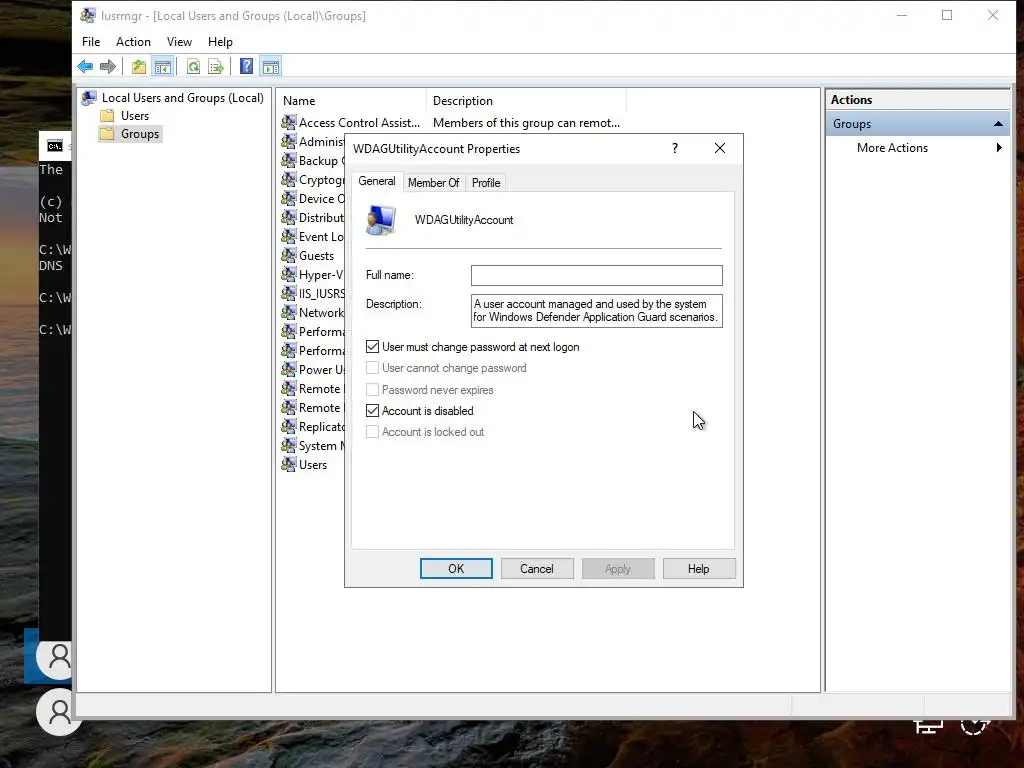Toggle 'Account is locked out' checkbox
Image resolution: width=1024 pixels, height=768 pixels.
pos(372,432)
